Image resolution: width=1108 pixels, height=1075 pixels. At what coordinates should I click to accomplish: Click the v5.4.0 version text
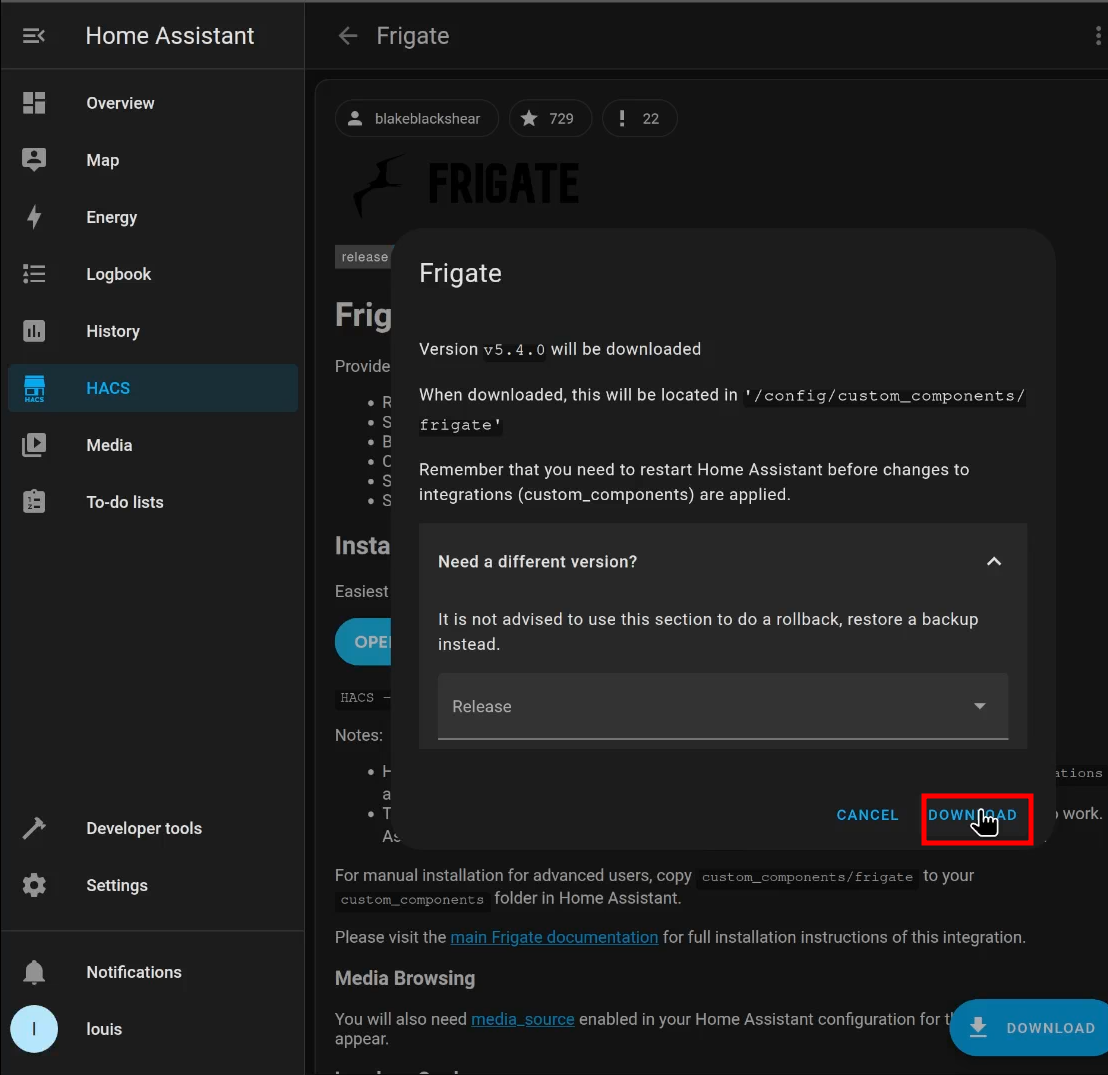tap(514, 350)
